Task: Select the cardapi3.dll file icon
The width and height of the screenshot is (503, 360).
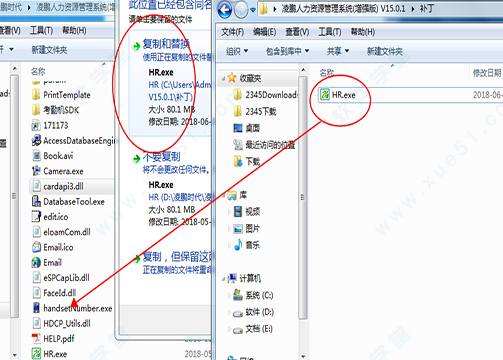Action: pos(36,186)
